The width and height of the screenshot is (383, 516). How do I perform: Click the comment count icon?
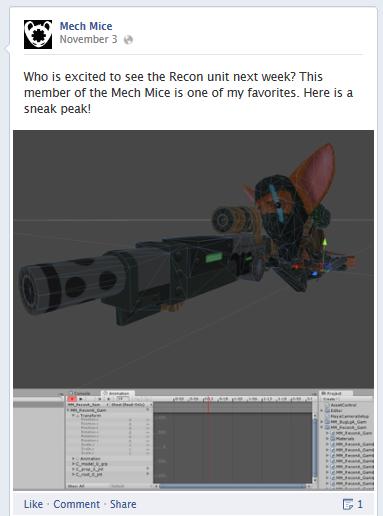click(348, 504)
